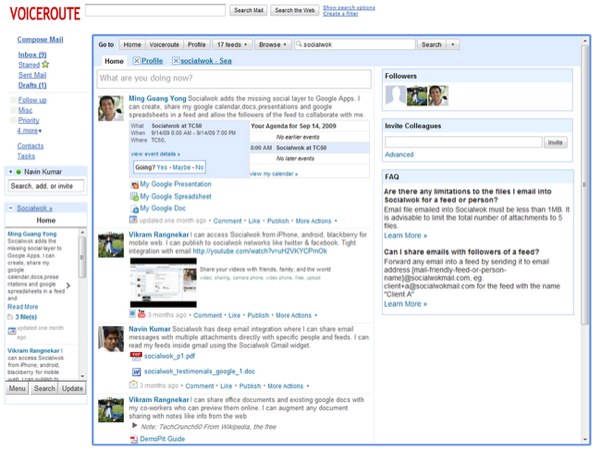602x452 pixels.
Task: Click the YouTube icon under Vikram's video post
Action: pos(141,314)
